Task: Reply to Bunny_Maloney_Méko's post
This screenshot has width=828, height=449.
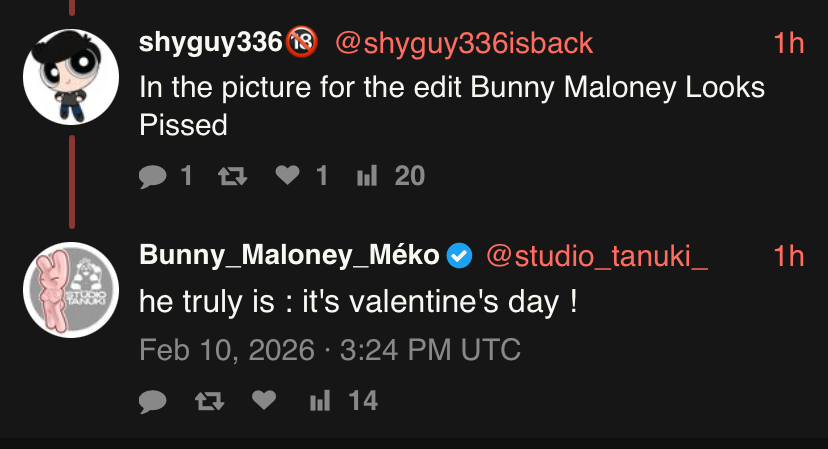Action: [153, 401]
